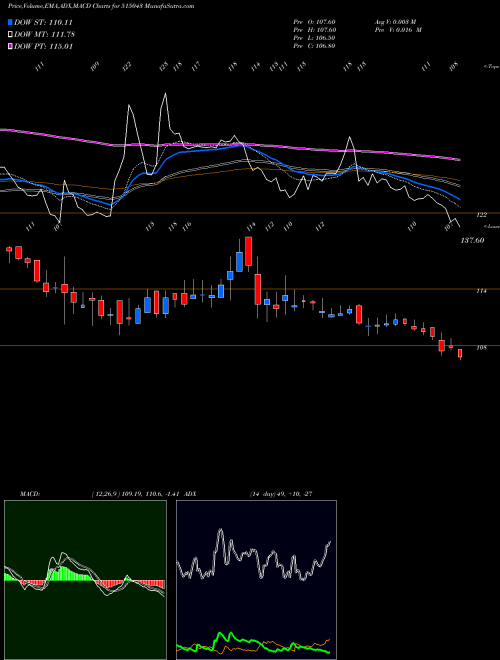The height and width of the screenshot is (660, 500).
Task: Click the 108 price level label
Action: point(481,348)
